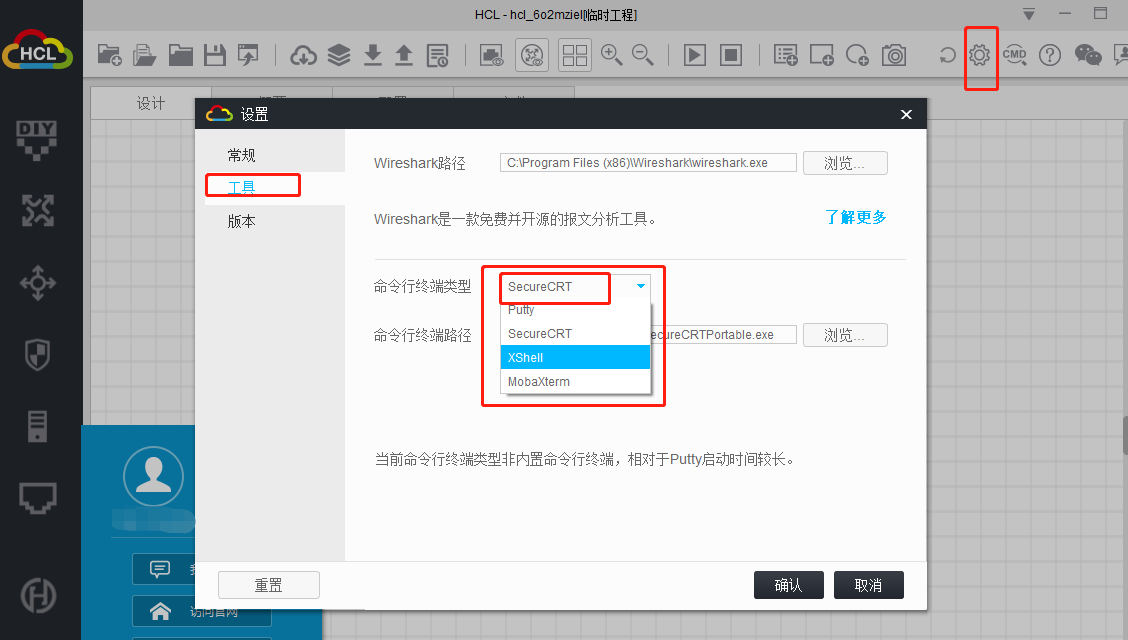Click the topology view eye icon

click(532, 55)
